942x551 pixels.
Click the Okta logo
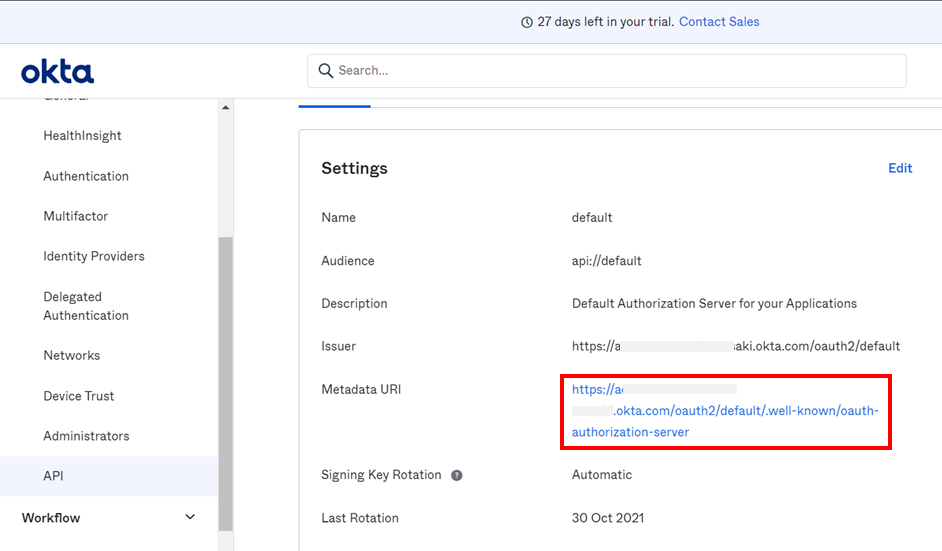[x=57, y=72]
